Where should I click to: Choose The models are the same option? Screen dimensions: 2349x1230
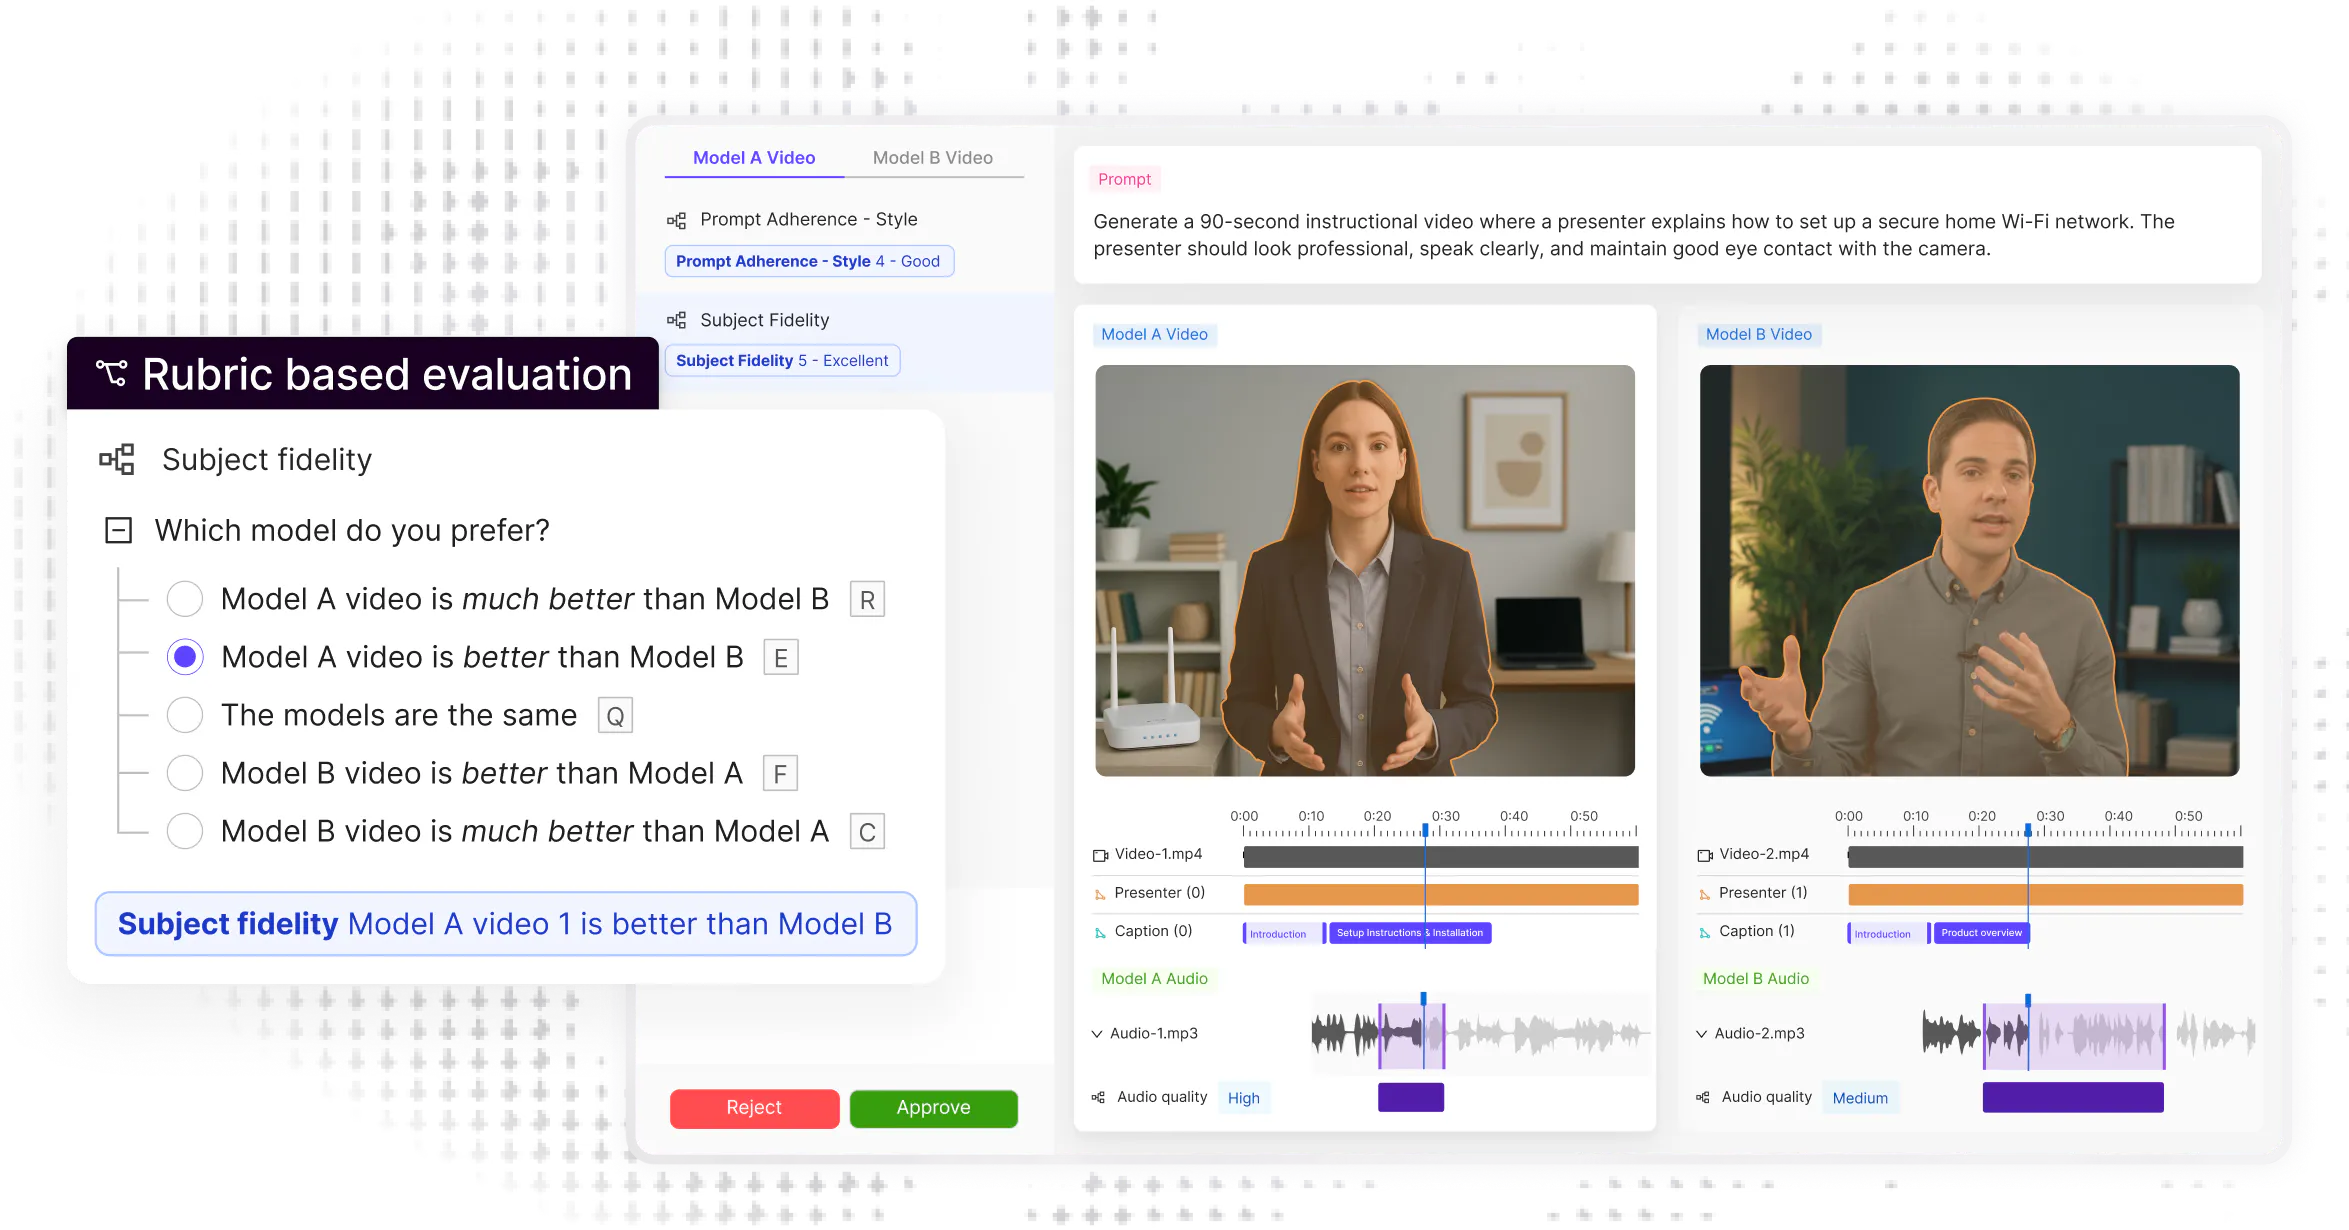(185, 715)
